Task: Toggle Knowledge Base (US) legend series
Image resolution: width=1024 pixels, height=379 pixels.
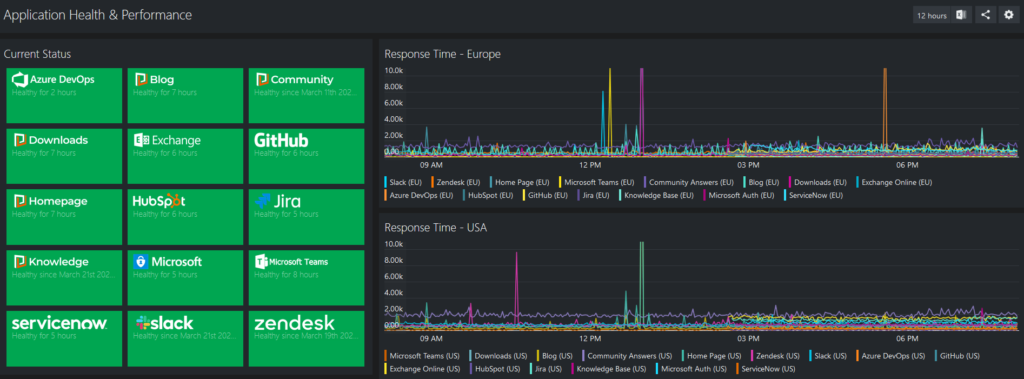Action: coord(609,369)
